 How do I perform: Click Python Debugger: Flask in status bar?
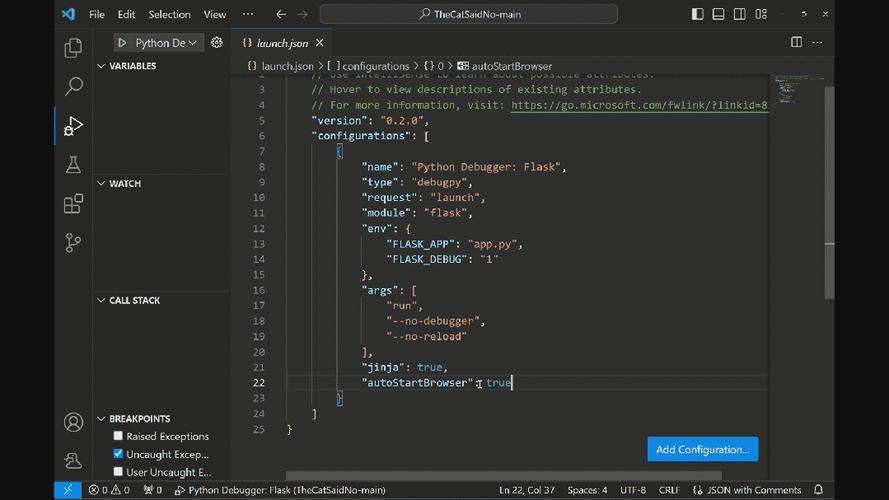pos(280,490)
